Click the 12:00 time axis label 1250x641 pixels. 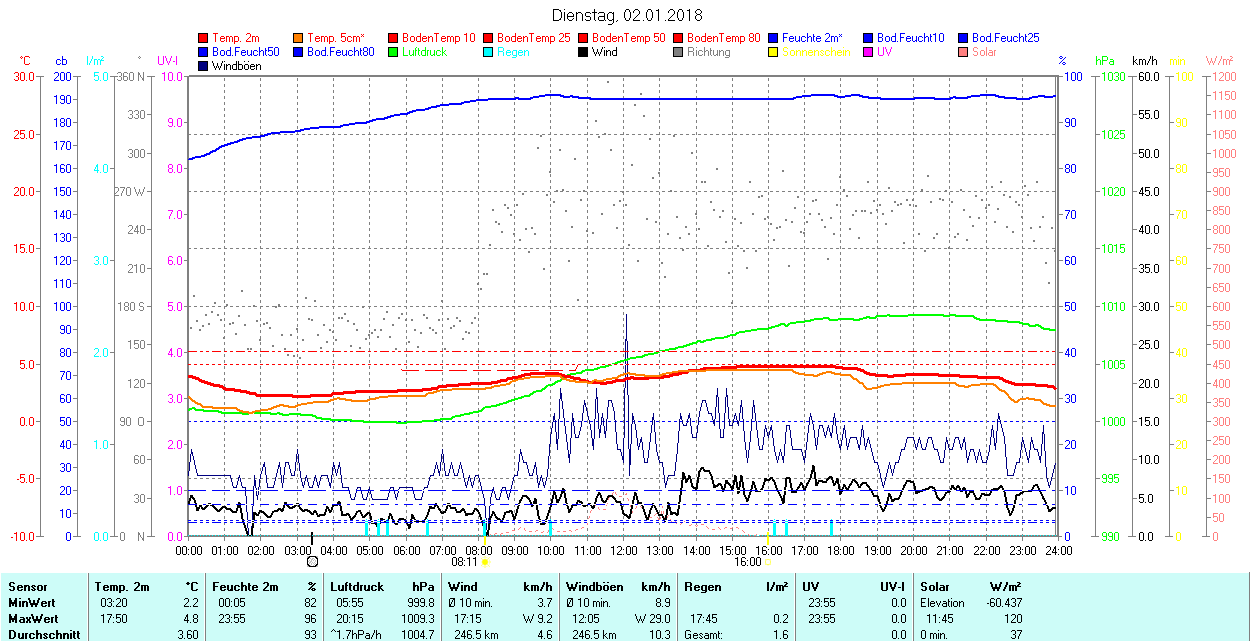click(x=624, y=550)
